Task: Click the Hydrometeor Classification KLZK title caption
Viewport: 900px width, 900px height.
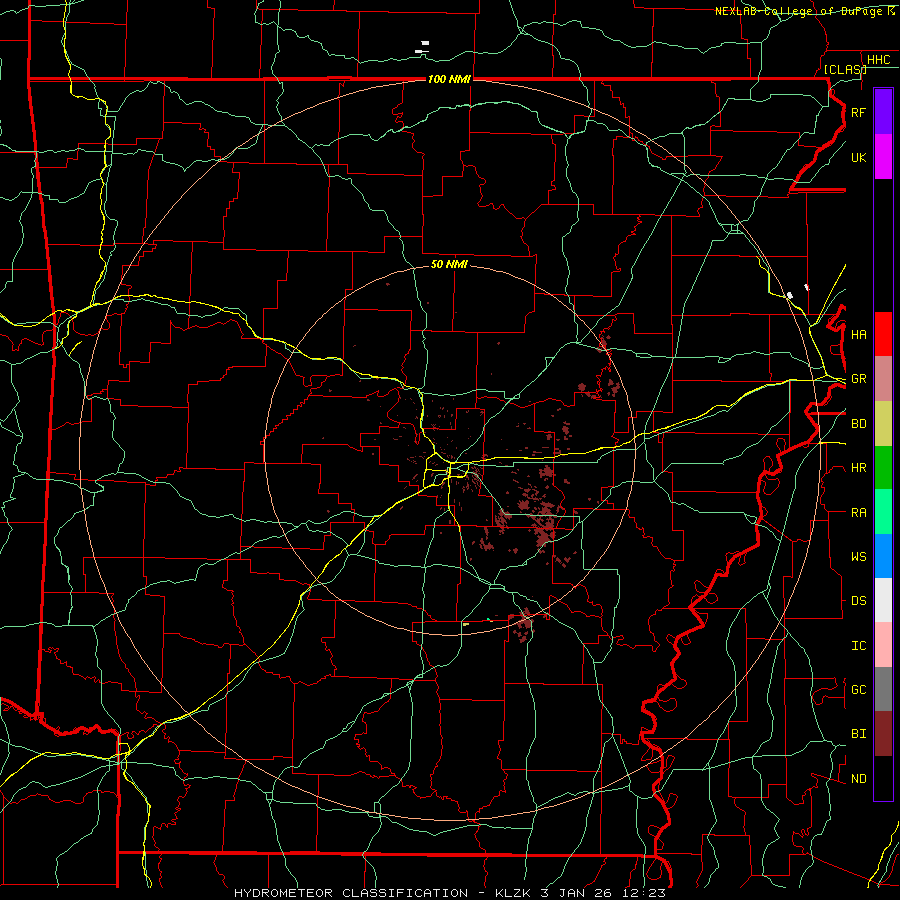Action: pos(450,893)
